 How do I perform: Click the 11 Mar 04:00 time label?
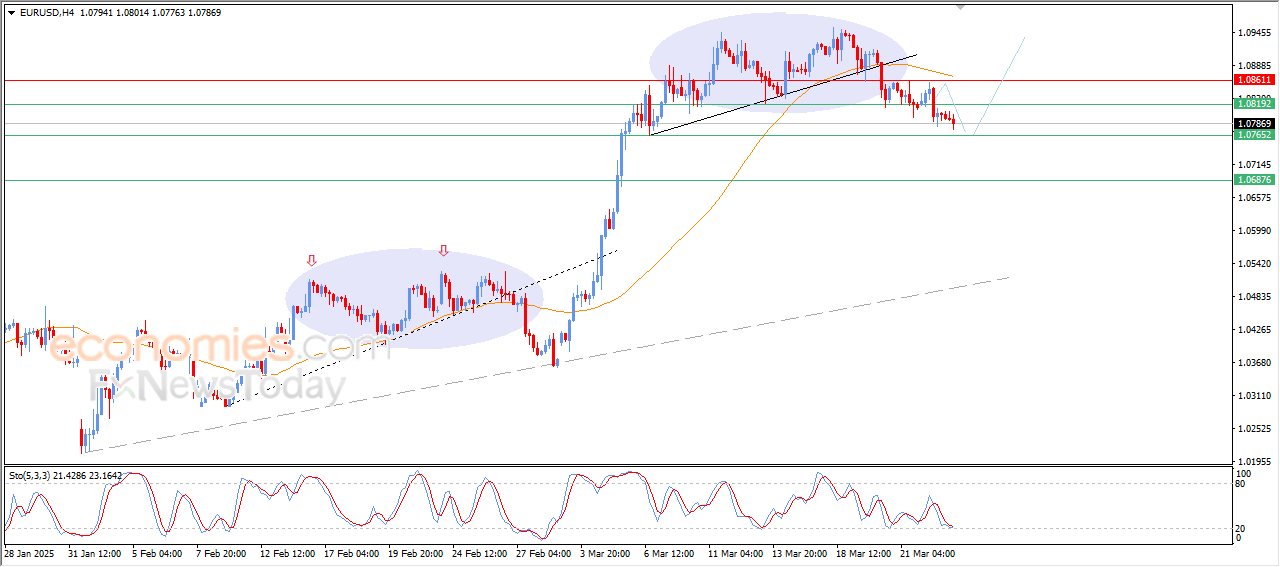[x=737, y=552]
